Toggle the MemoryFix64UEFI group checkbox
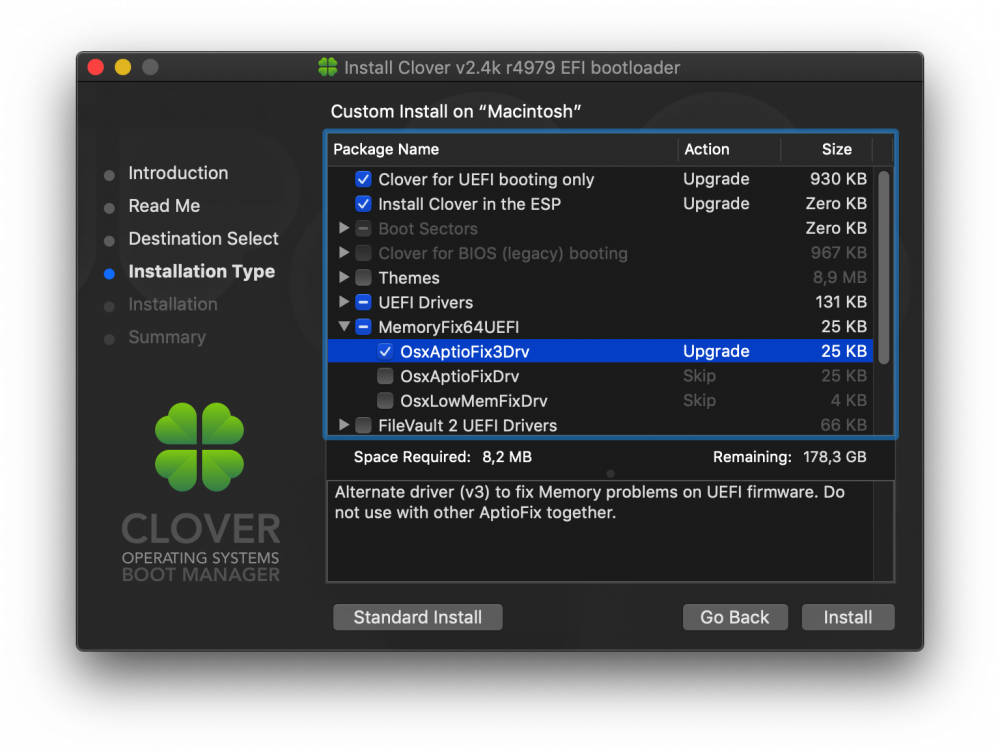The image size is (1000, 752). pos(363,327)
